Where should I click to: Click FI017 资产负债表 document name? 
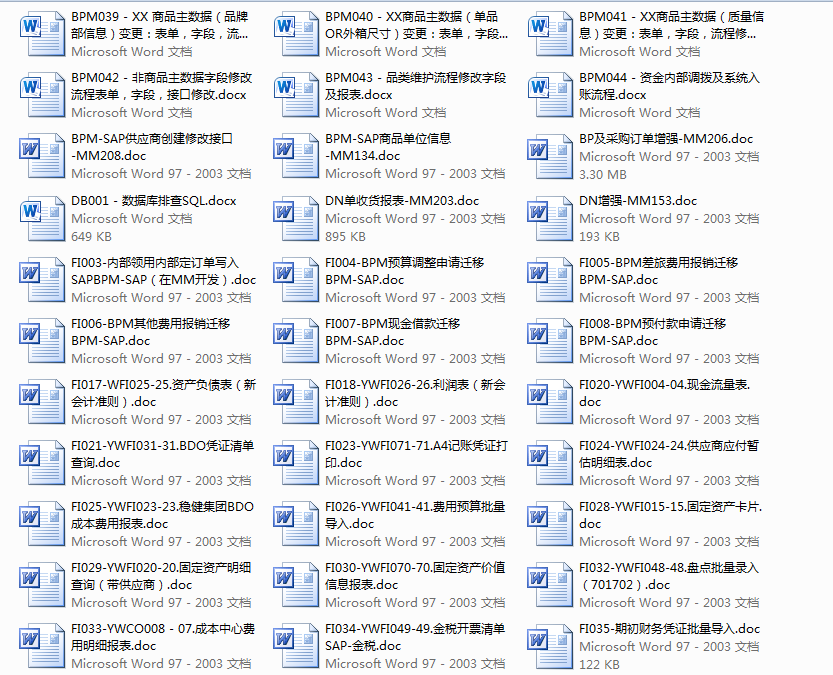coord(163,393)
